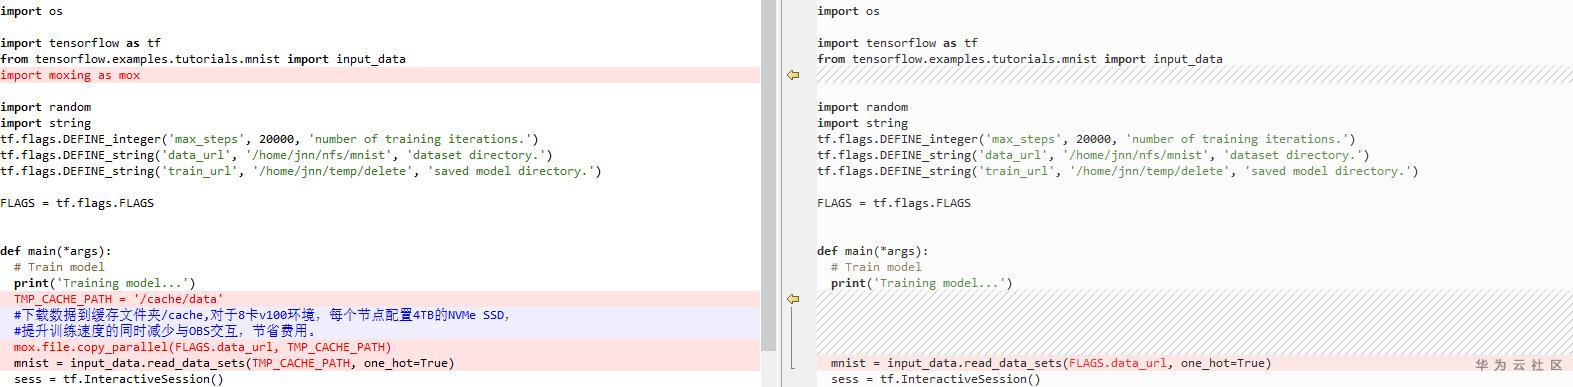Click DEFINE_string 'train_url' line in right pane
1573x387 pixels.
point(1118,171)
